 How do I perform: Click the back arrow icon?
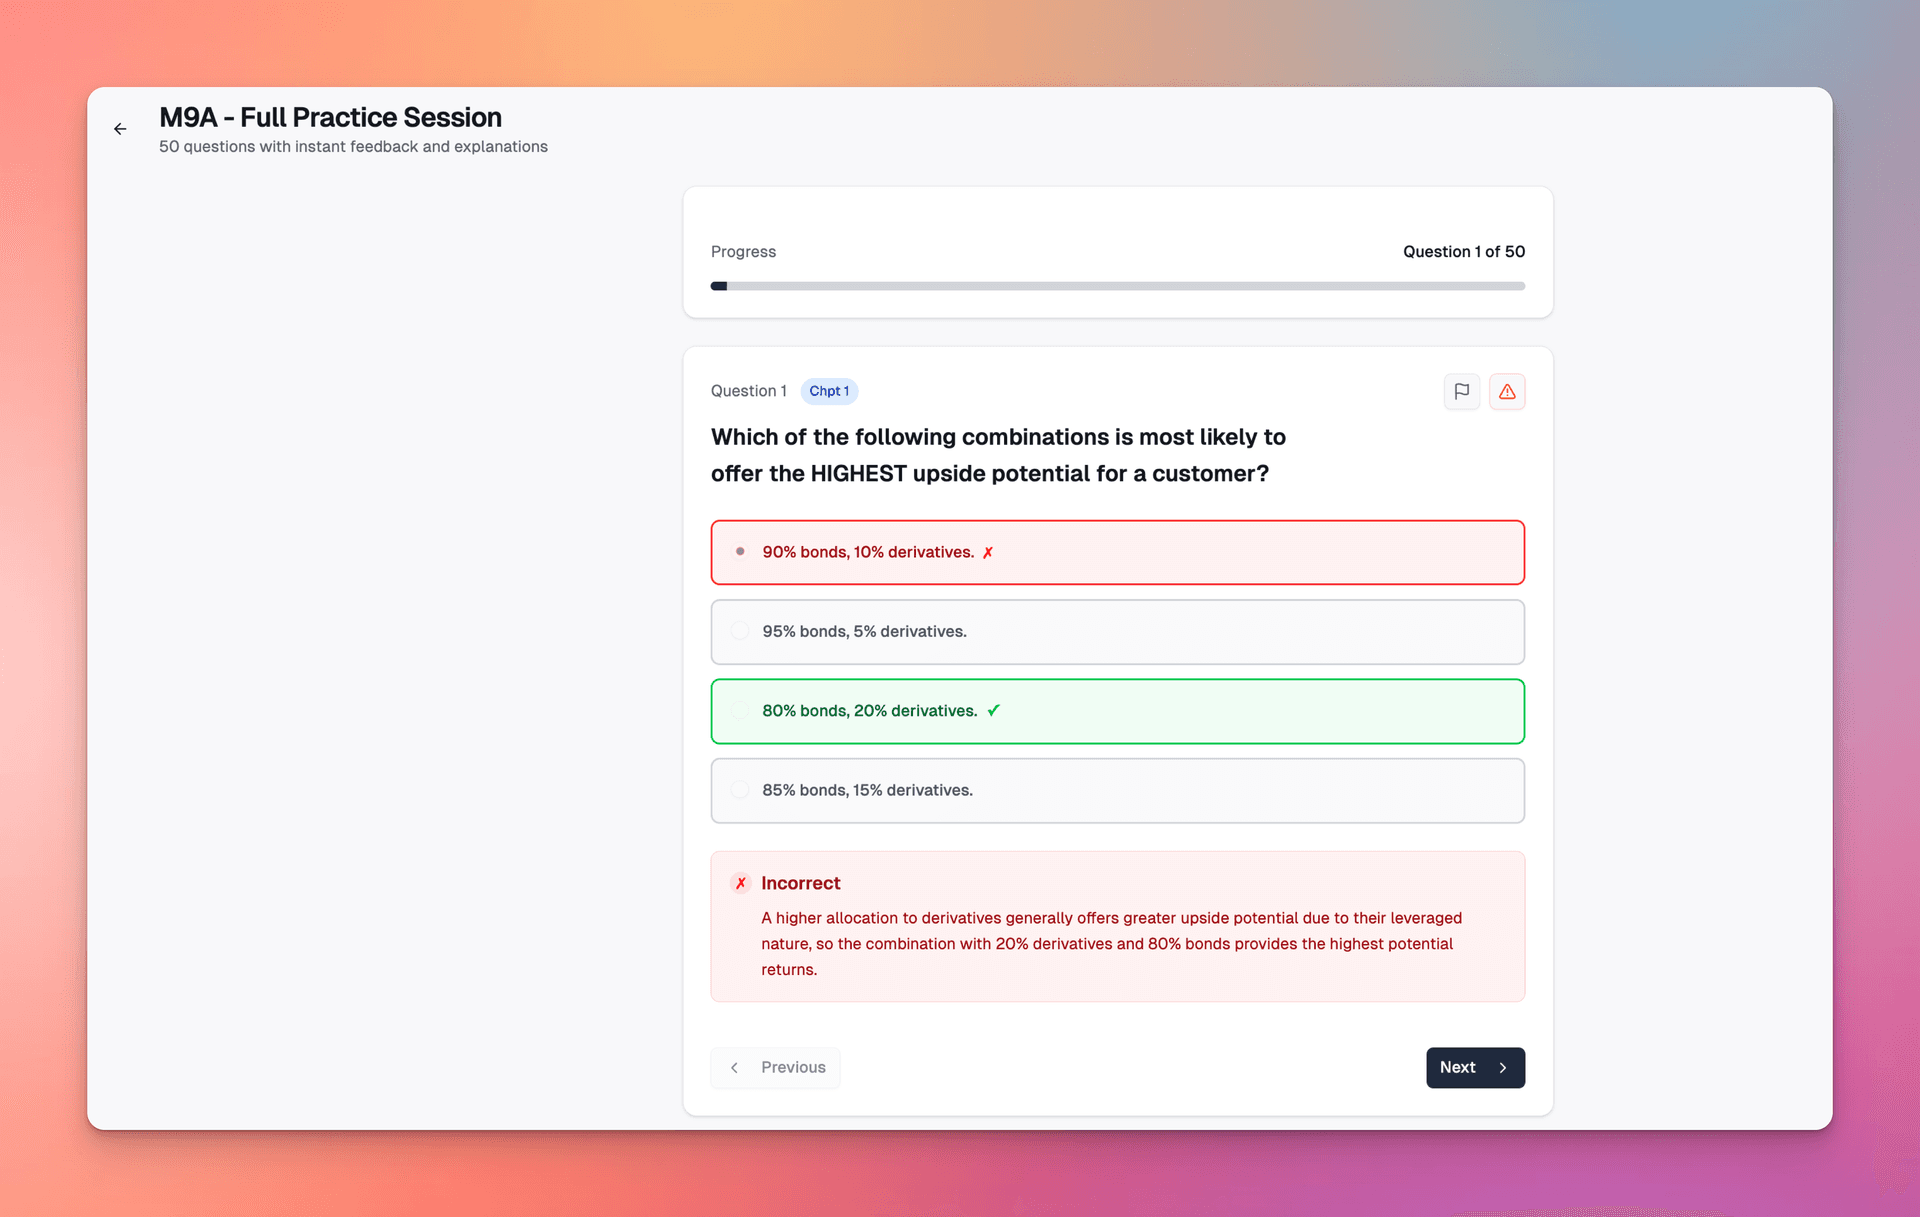coord(120,129)
